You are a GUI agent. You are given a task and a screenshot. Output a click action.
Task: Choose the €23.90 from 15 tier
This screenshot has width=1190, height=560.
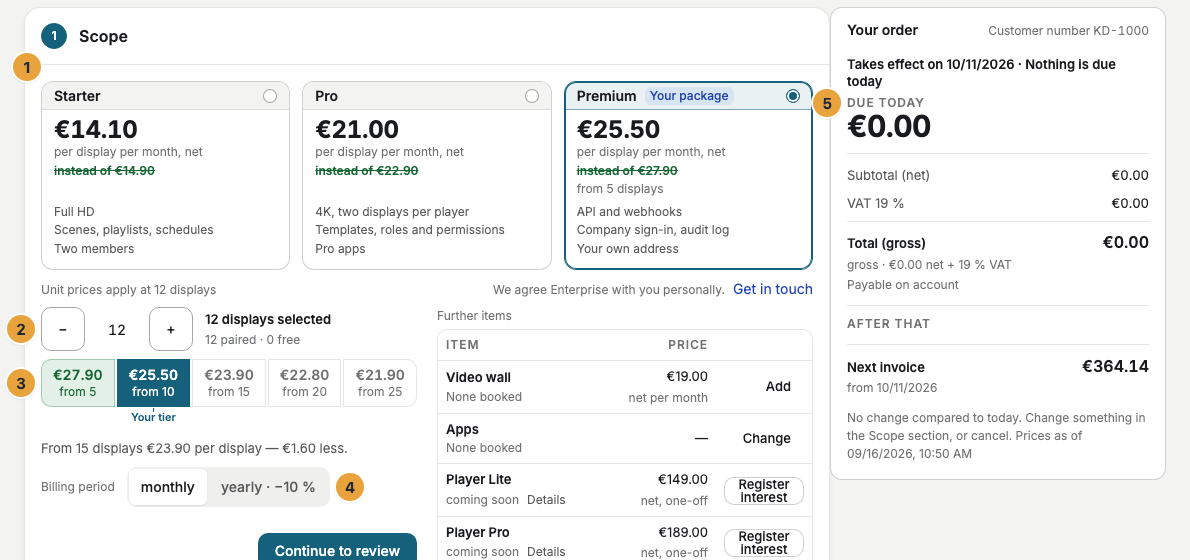[229, 383]
